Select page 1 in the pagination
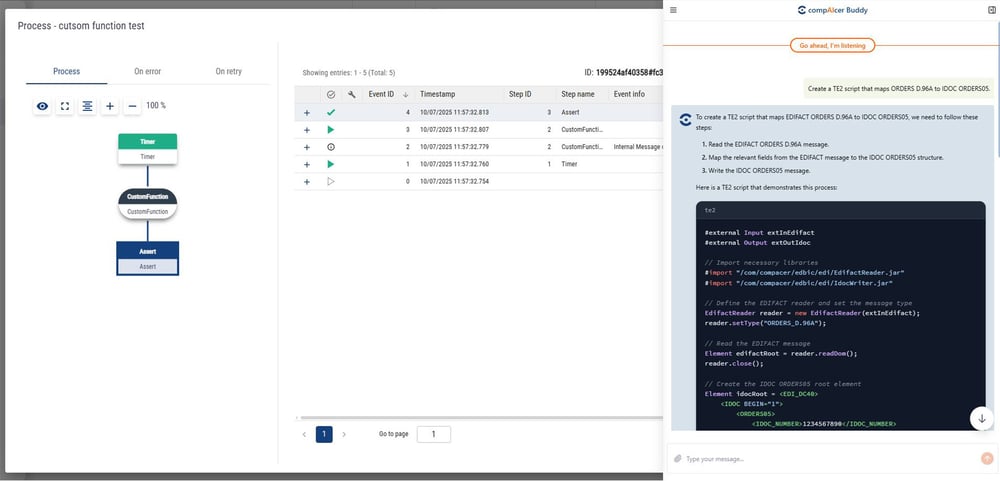The image size is (1000, 481). [x=324, y=434]
